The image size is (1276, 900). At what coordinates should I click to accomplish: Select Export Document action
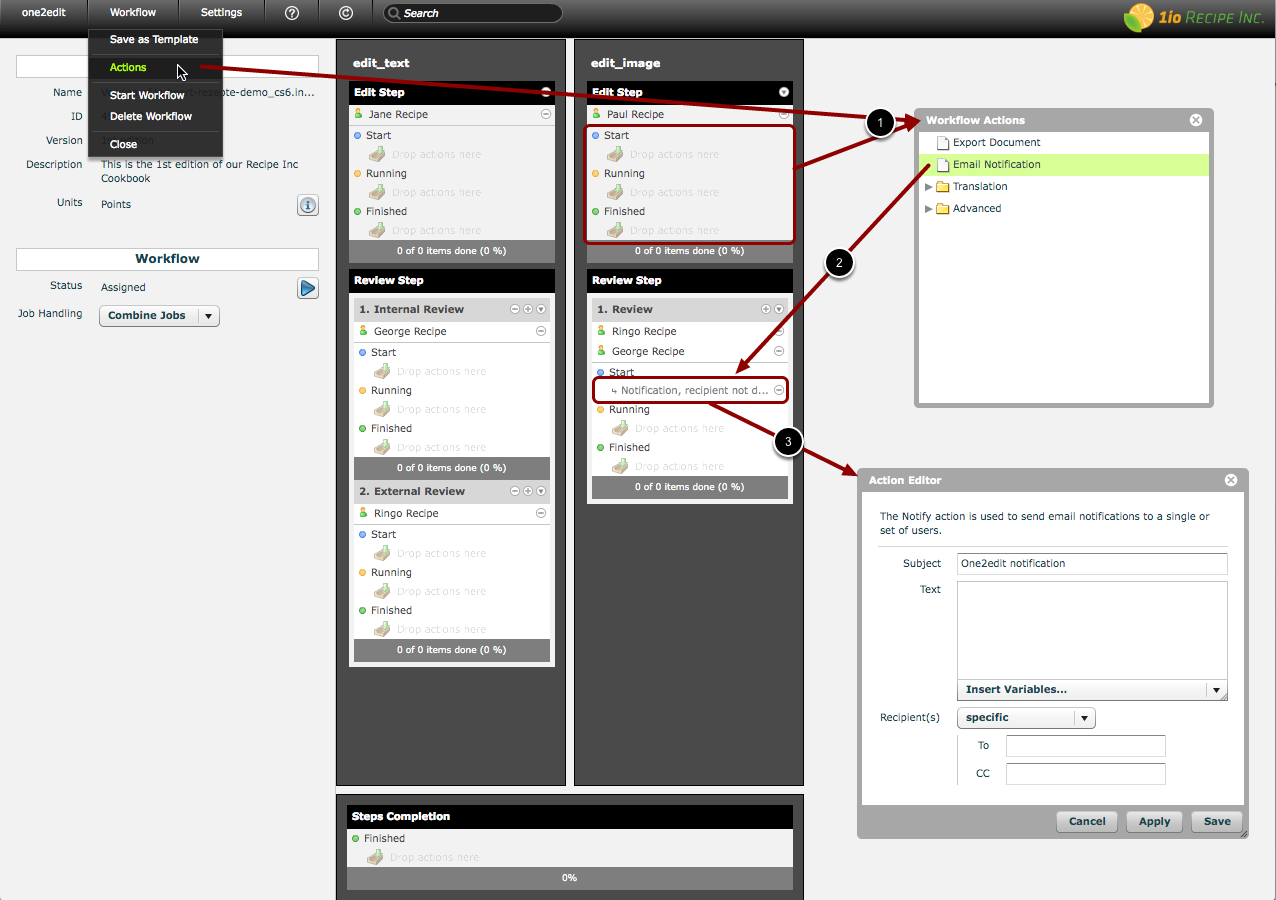pyautogui.click(x=1064, y=142)
